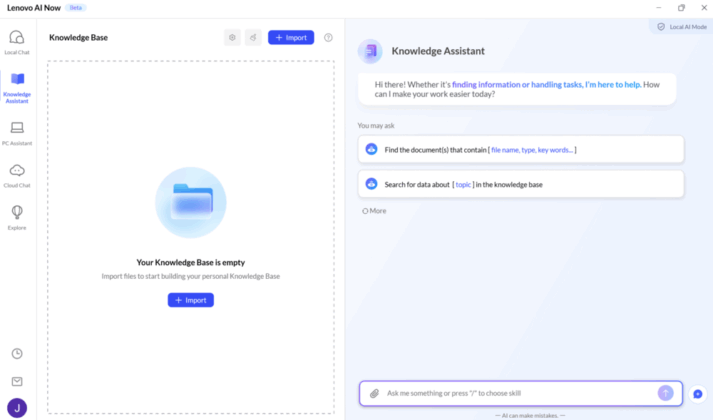Click the greeting message bubble

[x=517, y=89]
